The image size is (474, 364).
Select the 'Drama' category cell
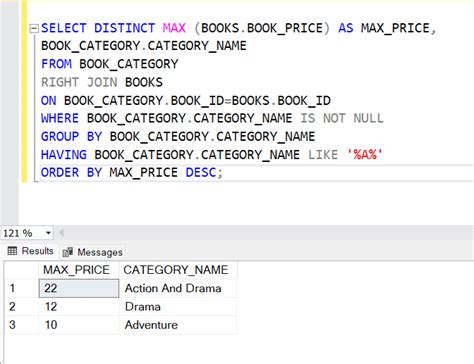[x=178, y=307]
